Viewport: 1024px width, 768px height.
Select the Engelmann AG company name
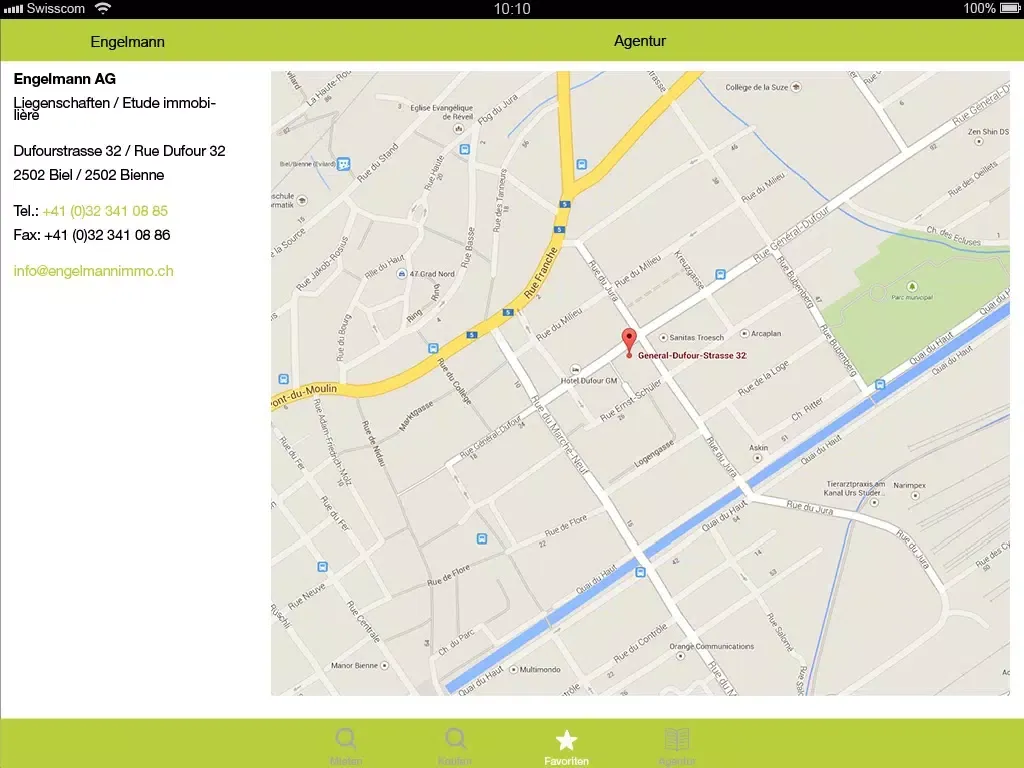click(65, 79)
